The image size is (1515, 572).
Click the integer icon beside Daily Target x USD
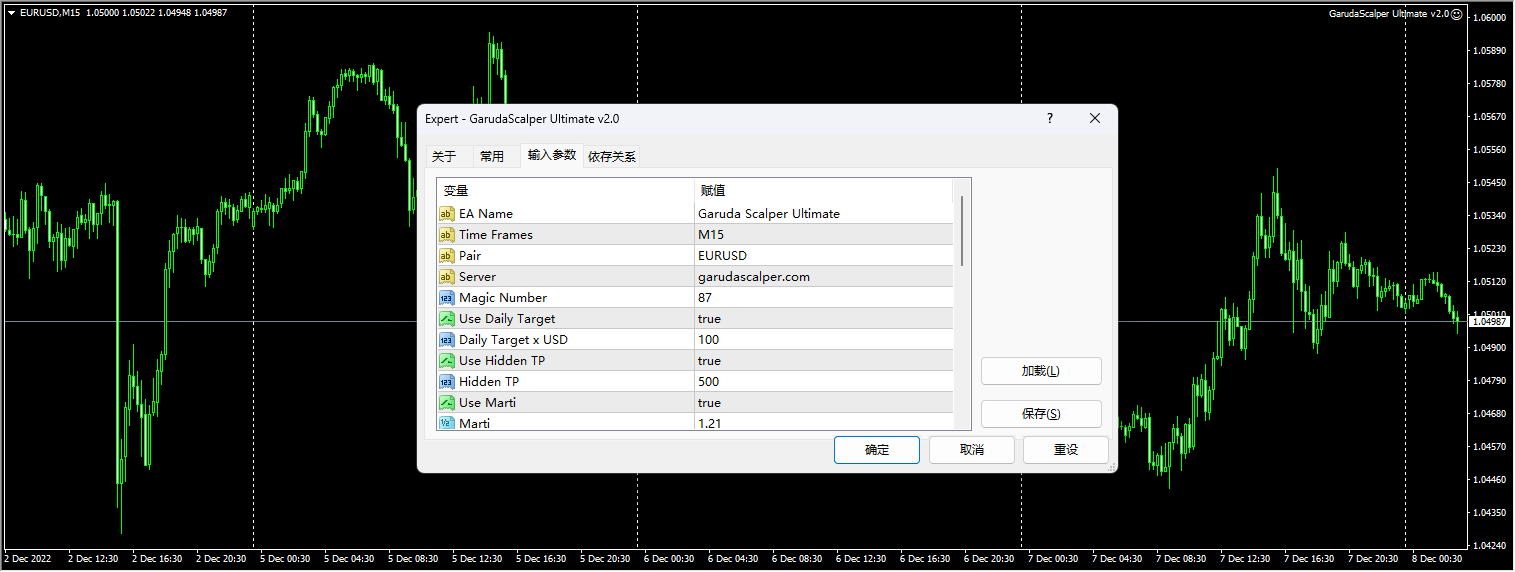[446, 340]
